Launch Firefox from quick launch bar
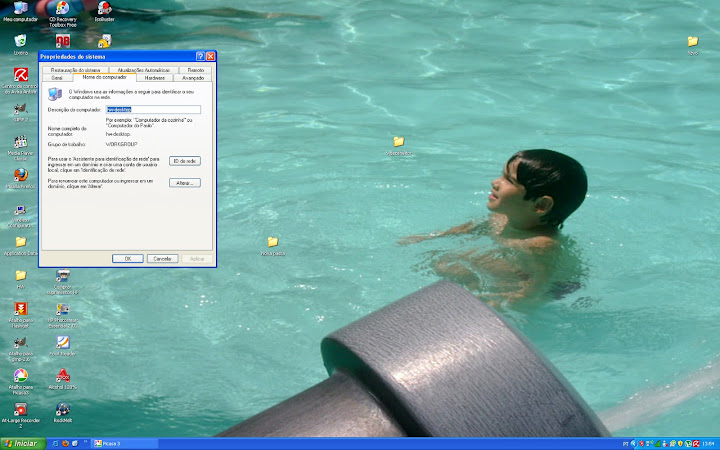 (65, 444)
